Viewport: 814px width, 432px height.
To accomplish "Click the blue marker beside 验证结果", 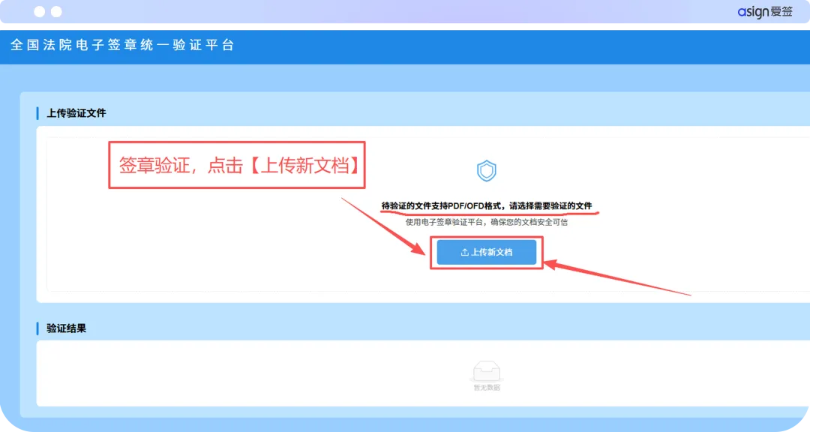I will (x=38, y=328).
